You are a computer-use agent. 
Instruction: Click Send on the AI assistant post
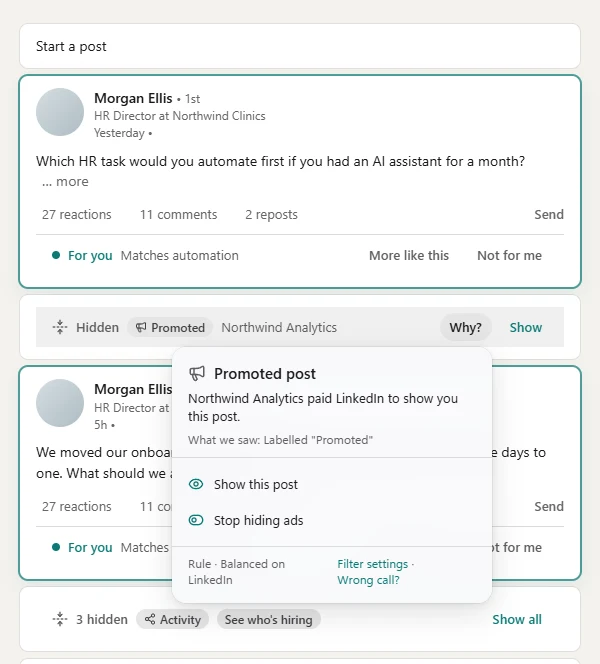point(549,215)
